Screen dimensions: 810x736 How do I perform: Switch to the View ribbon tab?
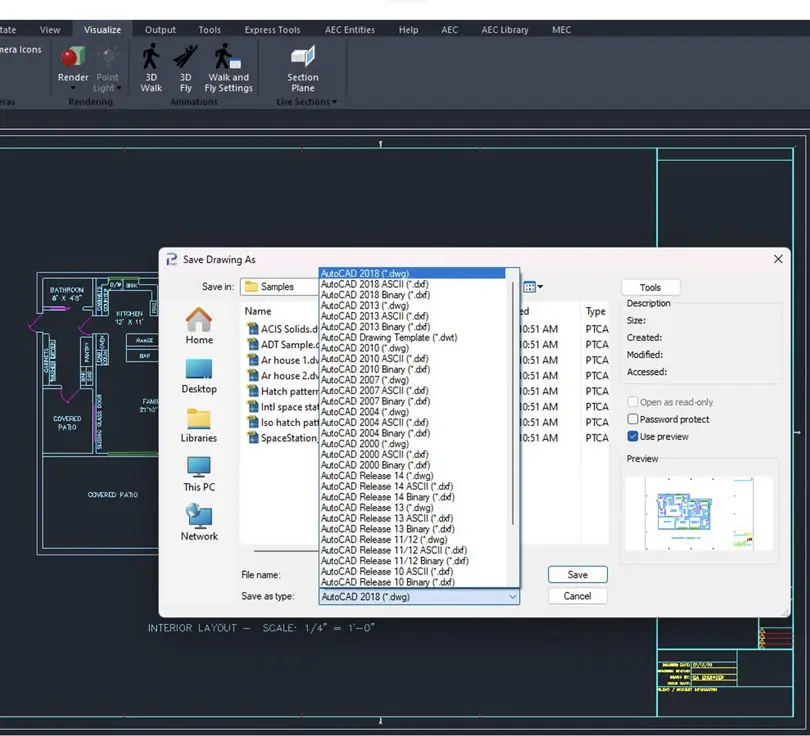[50, 30]
